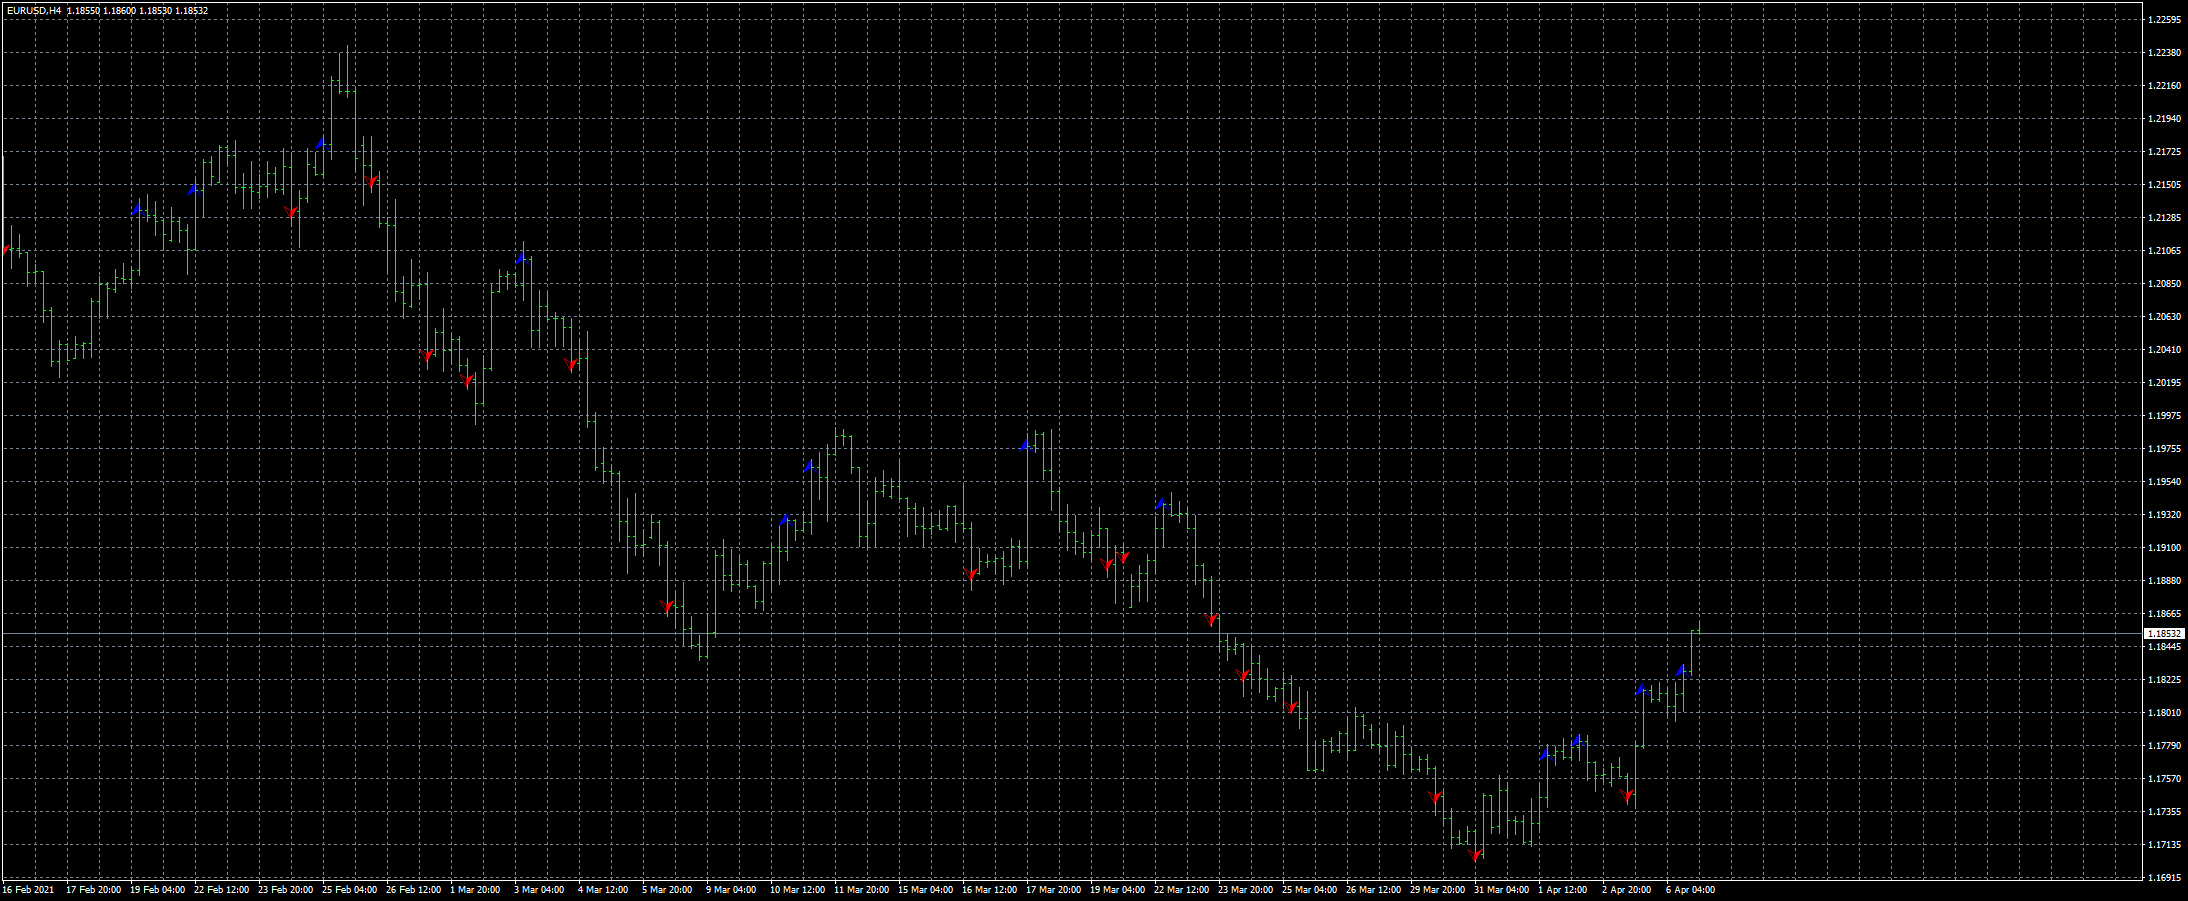
Task: Click price label 1.17790
Action: (2163, 745)
